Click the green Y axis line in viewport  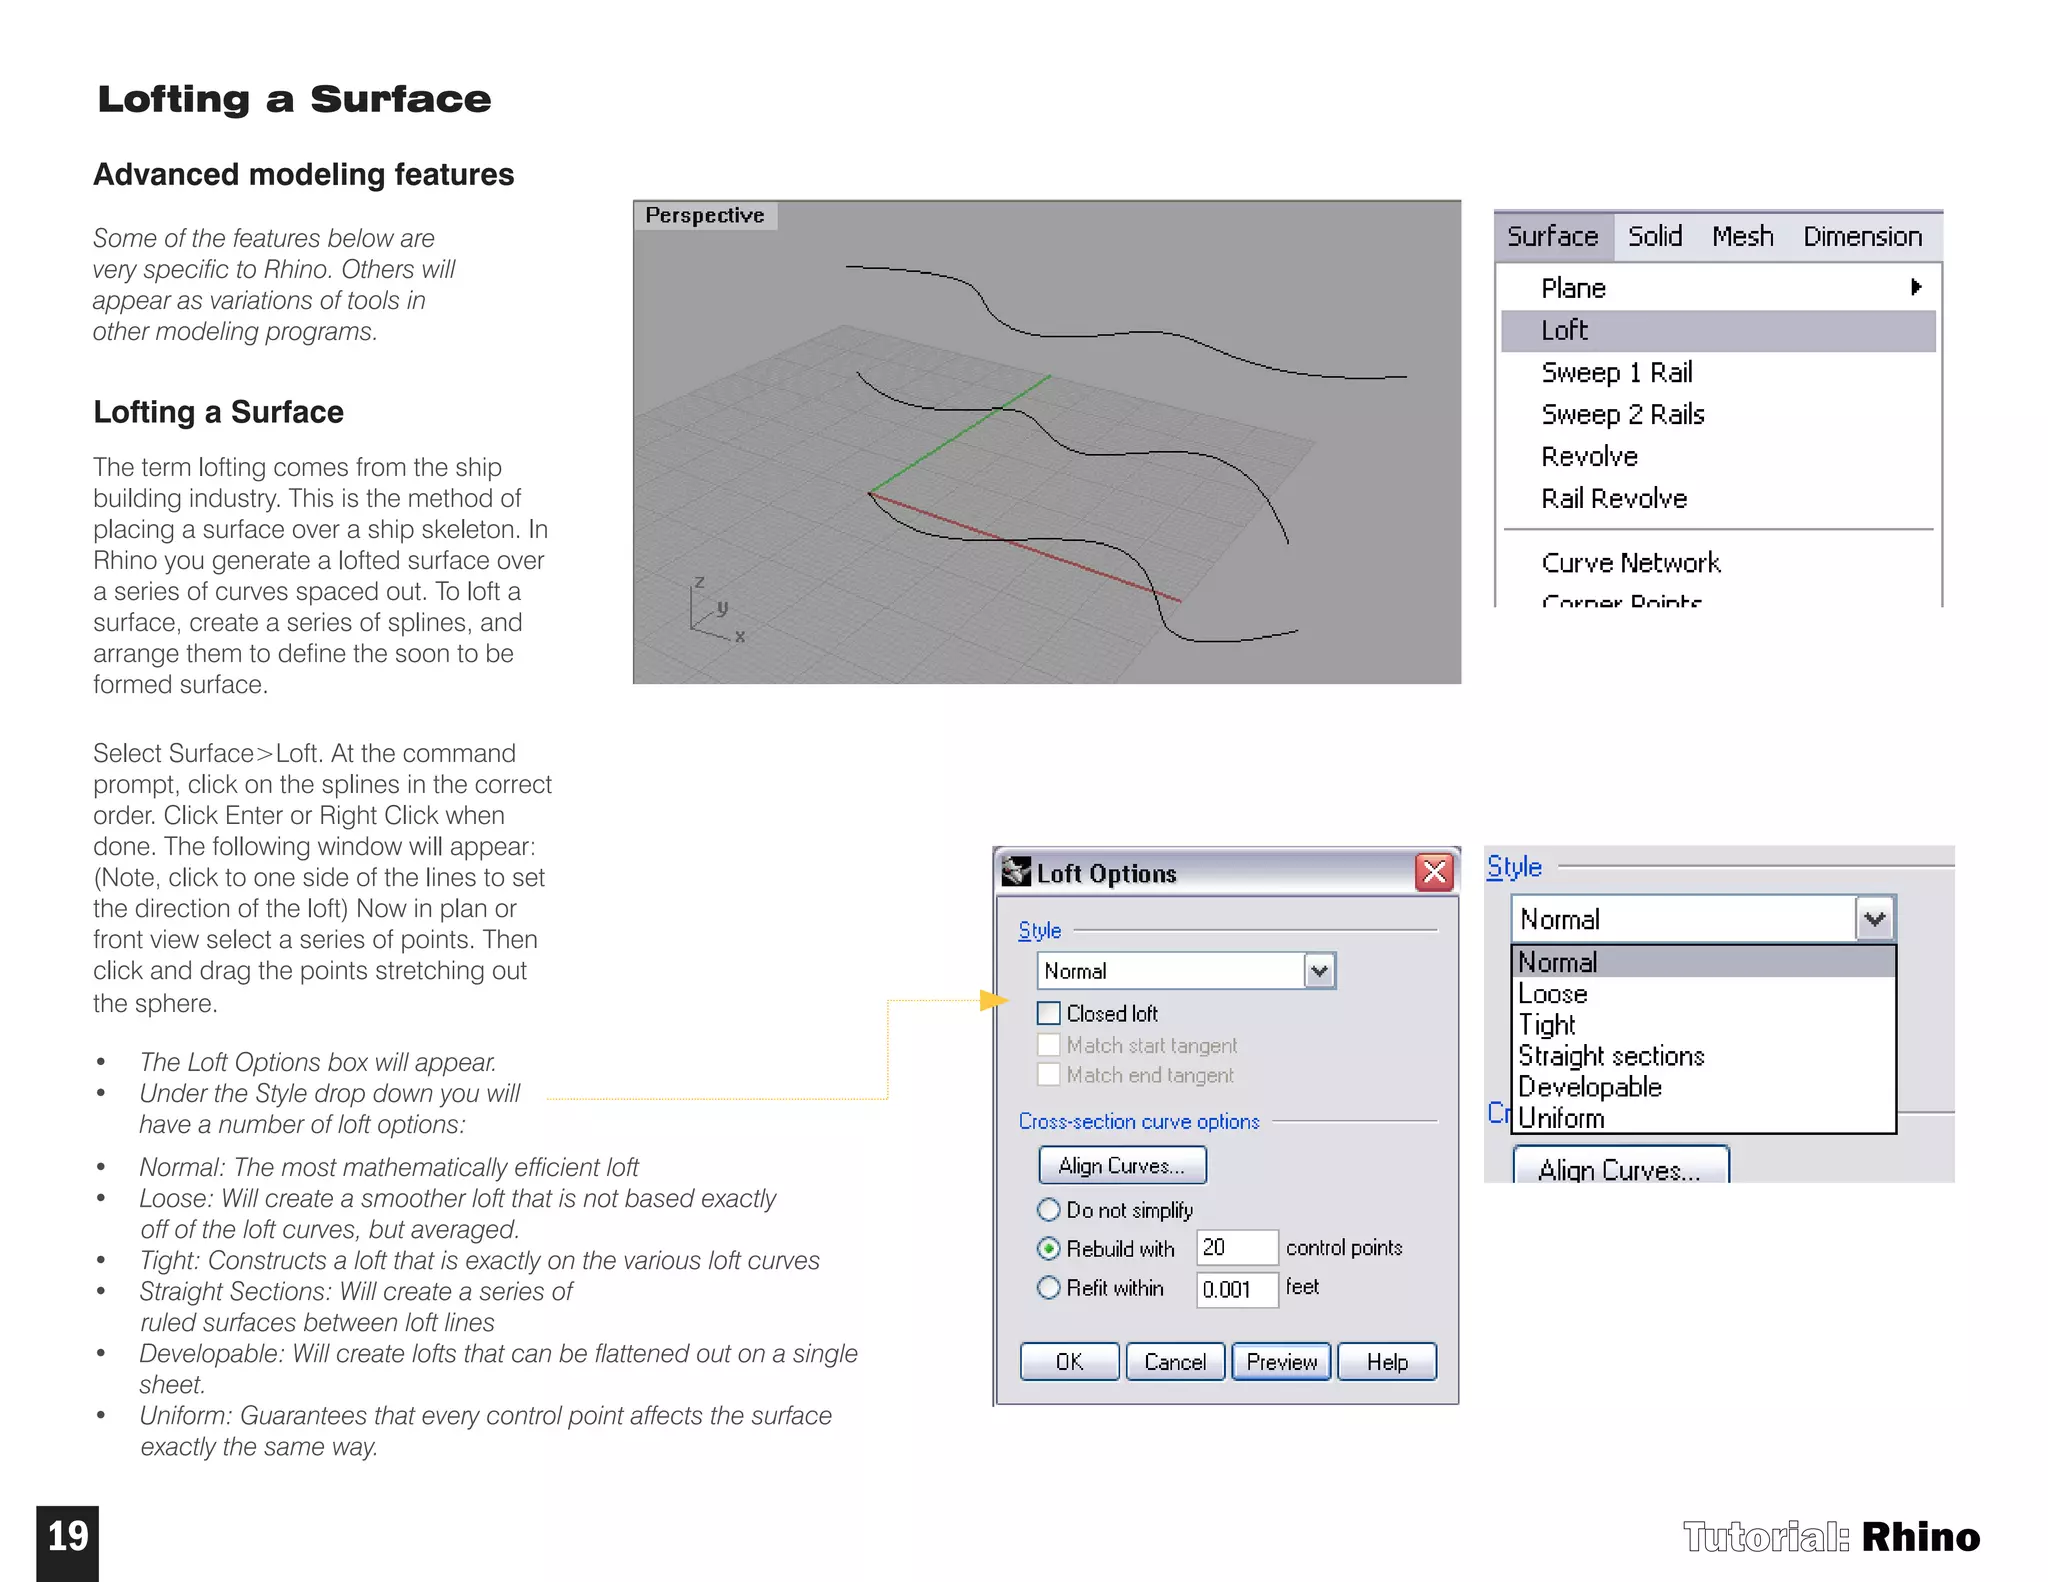(960, 434)
